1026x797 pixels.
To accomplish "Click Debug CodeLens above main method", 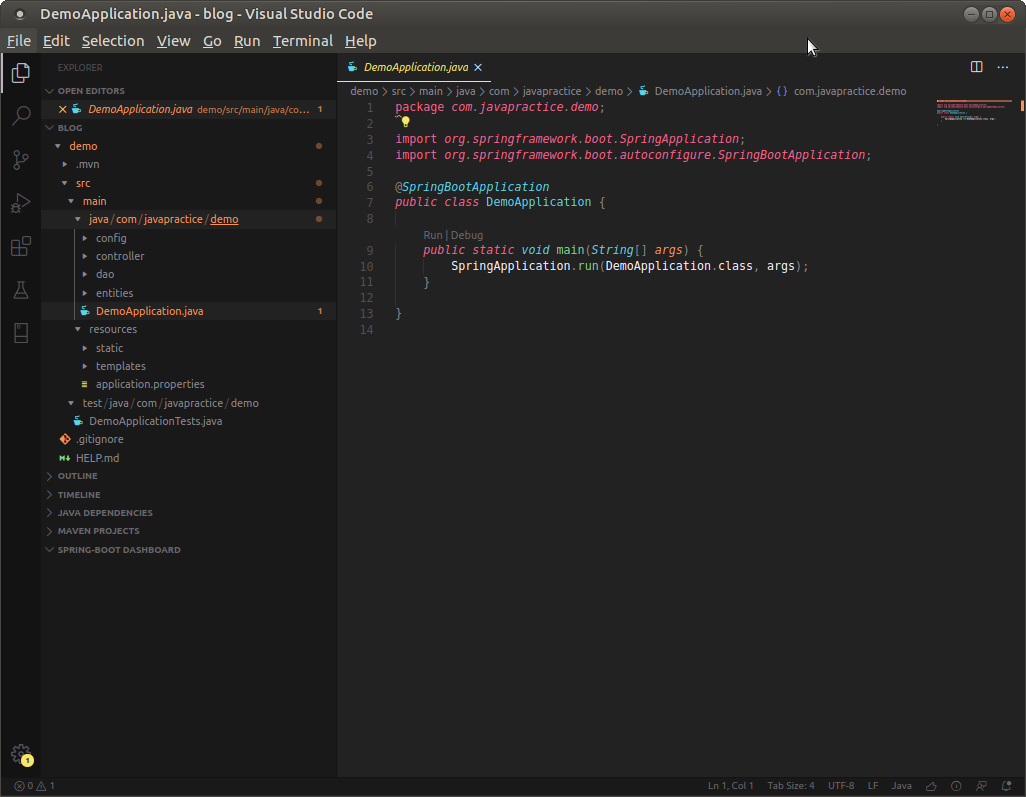I will tap(466, 235).
